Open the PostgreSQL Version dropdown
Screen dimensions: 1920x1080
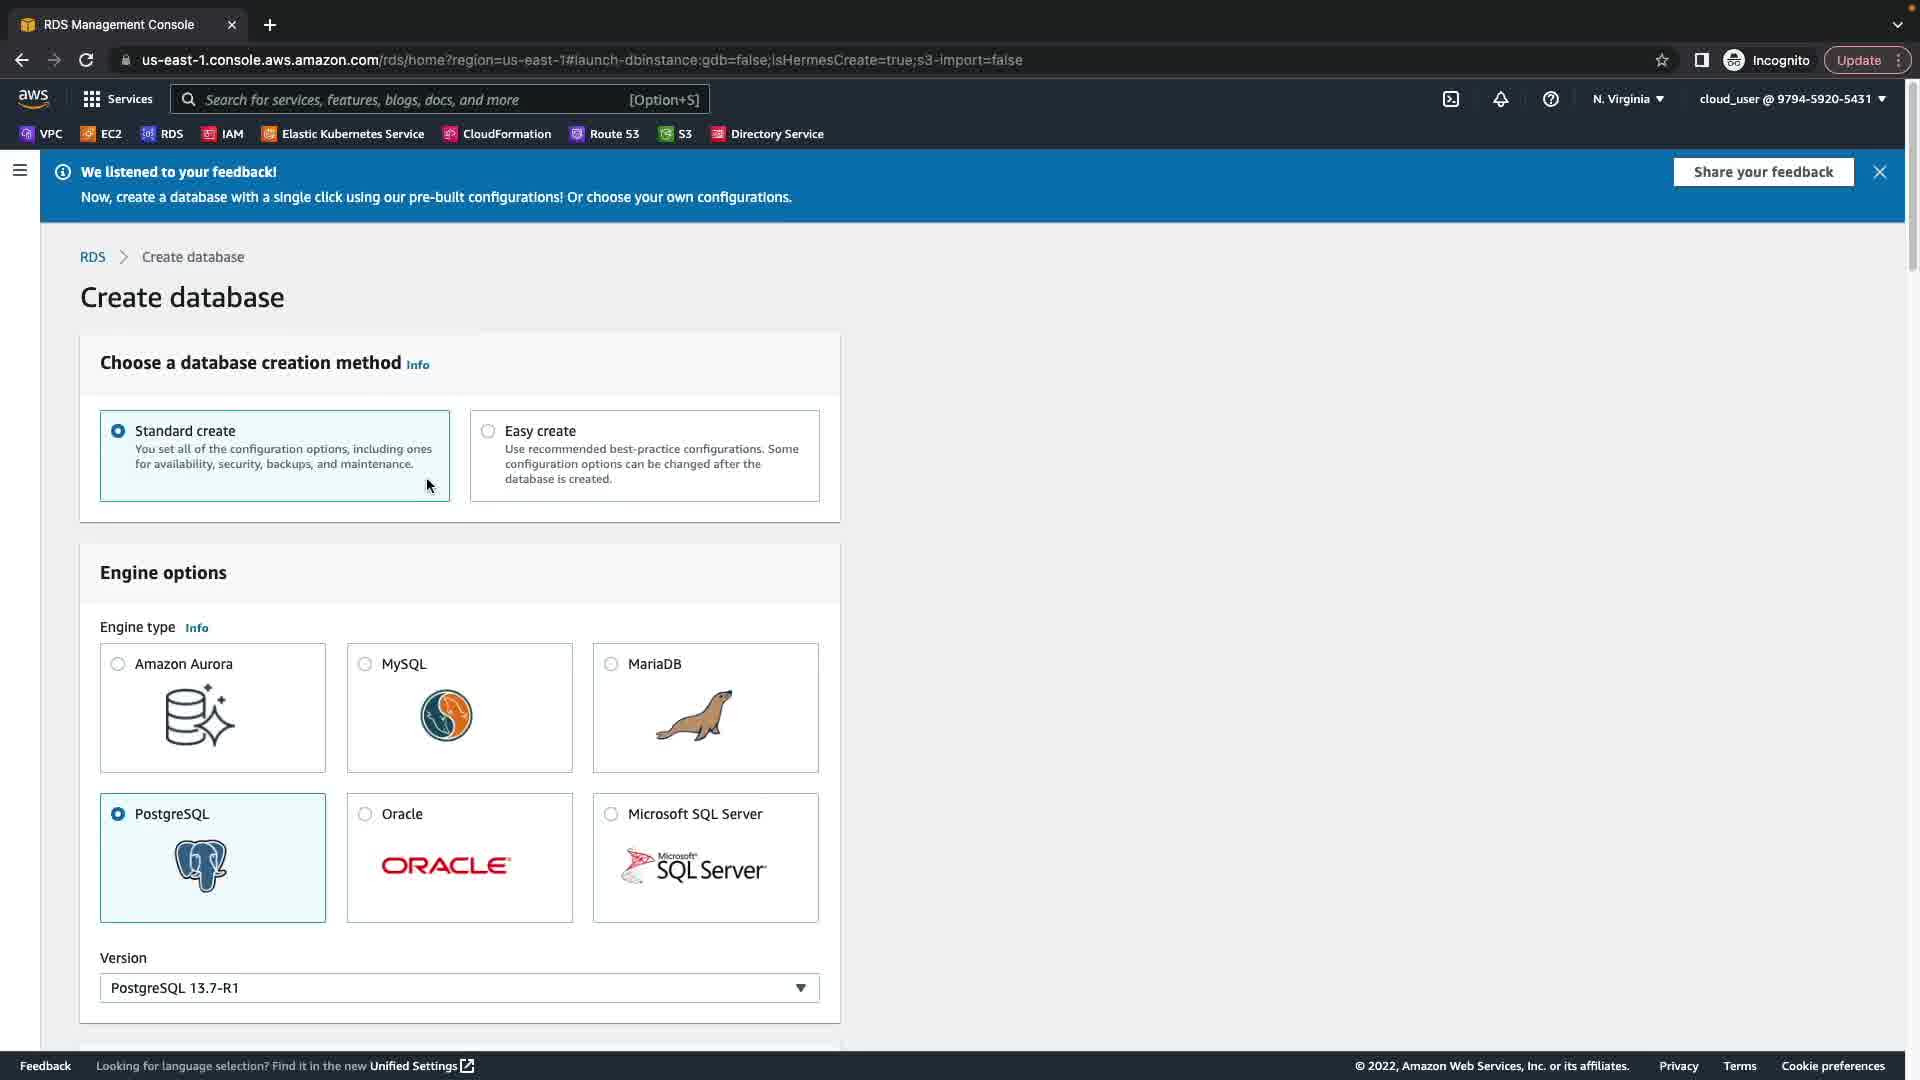[459, 988]
